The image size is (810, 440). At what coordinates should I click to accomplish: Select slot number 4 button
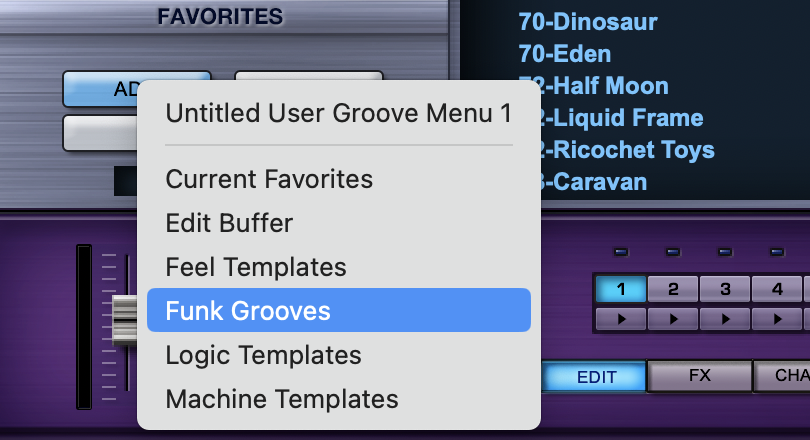pyautogui.click(x=777, y=290)
